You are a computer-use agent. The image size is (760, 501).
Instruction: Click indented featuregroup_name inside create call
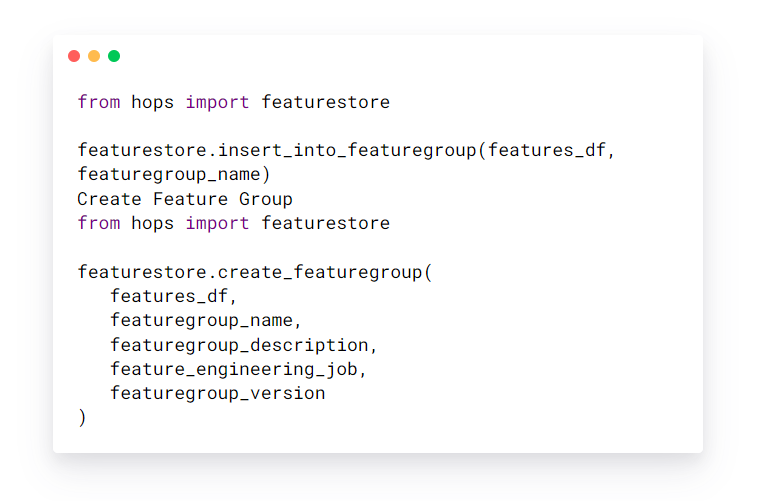tap(202, 321)
